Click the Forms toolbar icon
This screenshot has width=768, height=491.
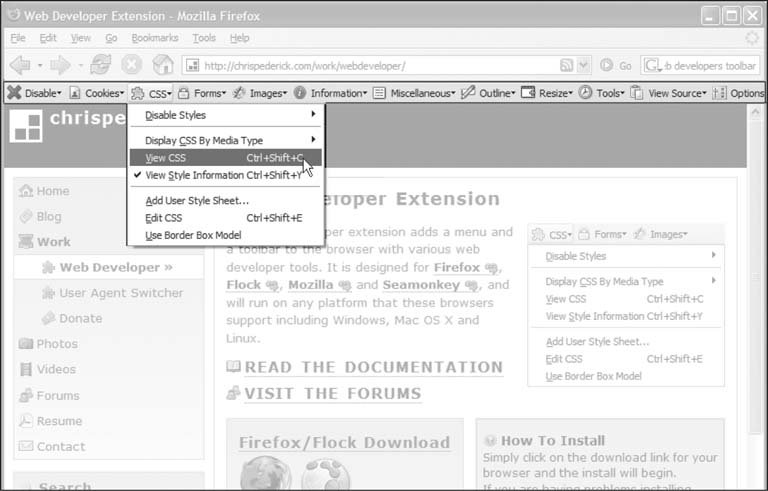click(184, 93)
